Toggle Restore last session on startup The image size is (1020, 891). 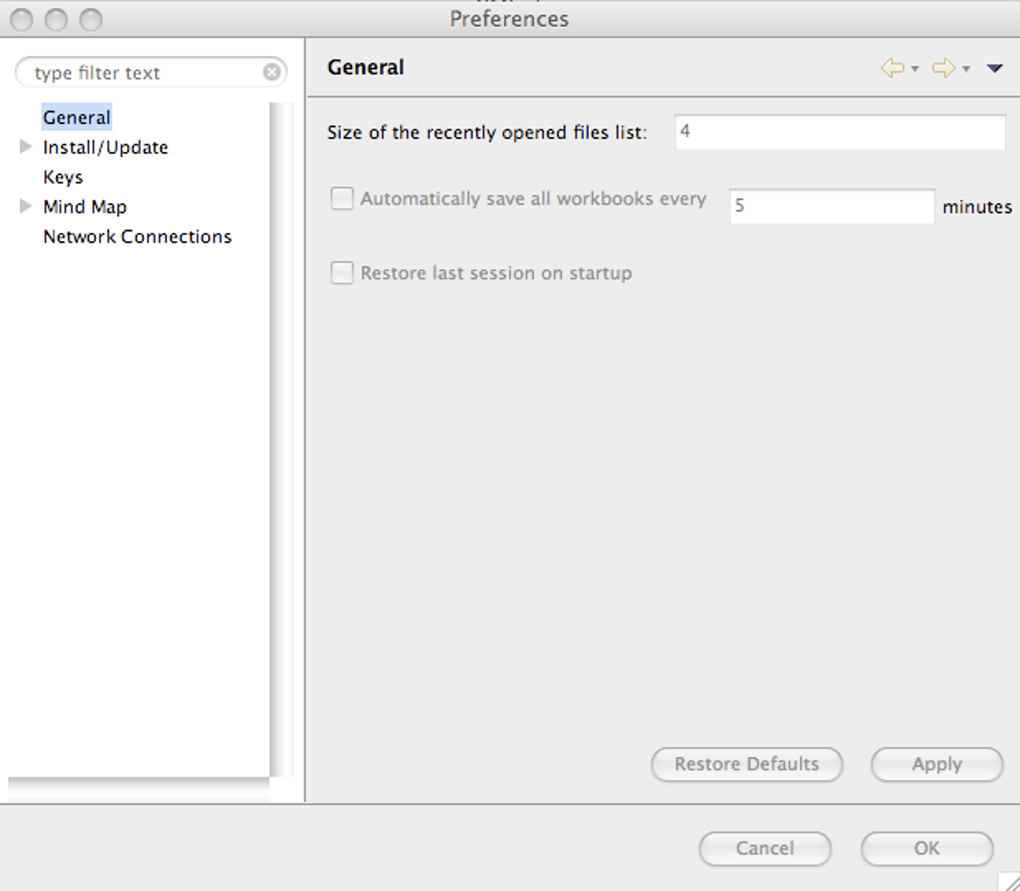pos(342,273)
